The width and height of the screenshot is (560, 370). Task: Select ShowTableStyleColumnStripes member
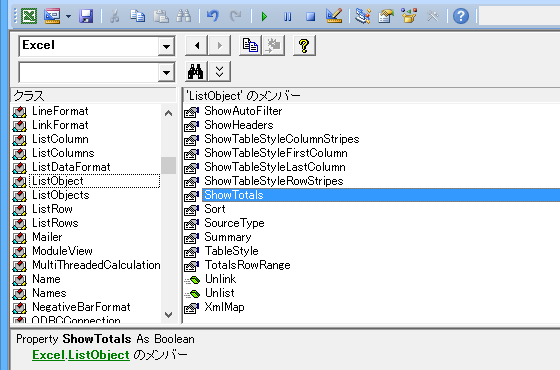[281, 139]
